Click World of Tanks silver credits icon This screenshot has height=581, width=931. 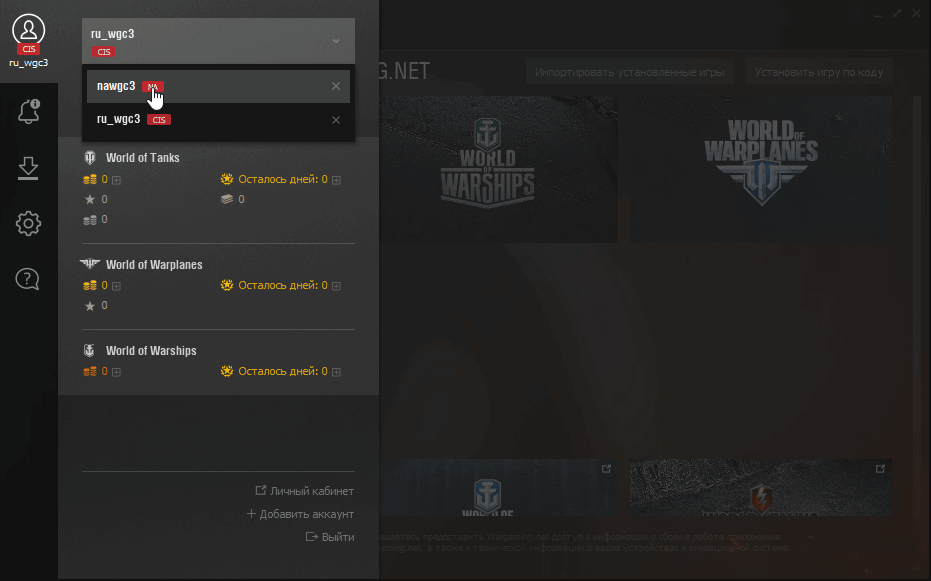90,220
